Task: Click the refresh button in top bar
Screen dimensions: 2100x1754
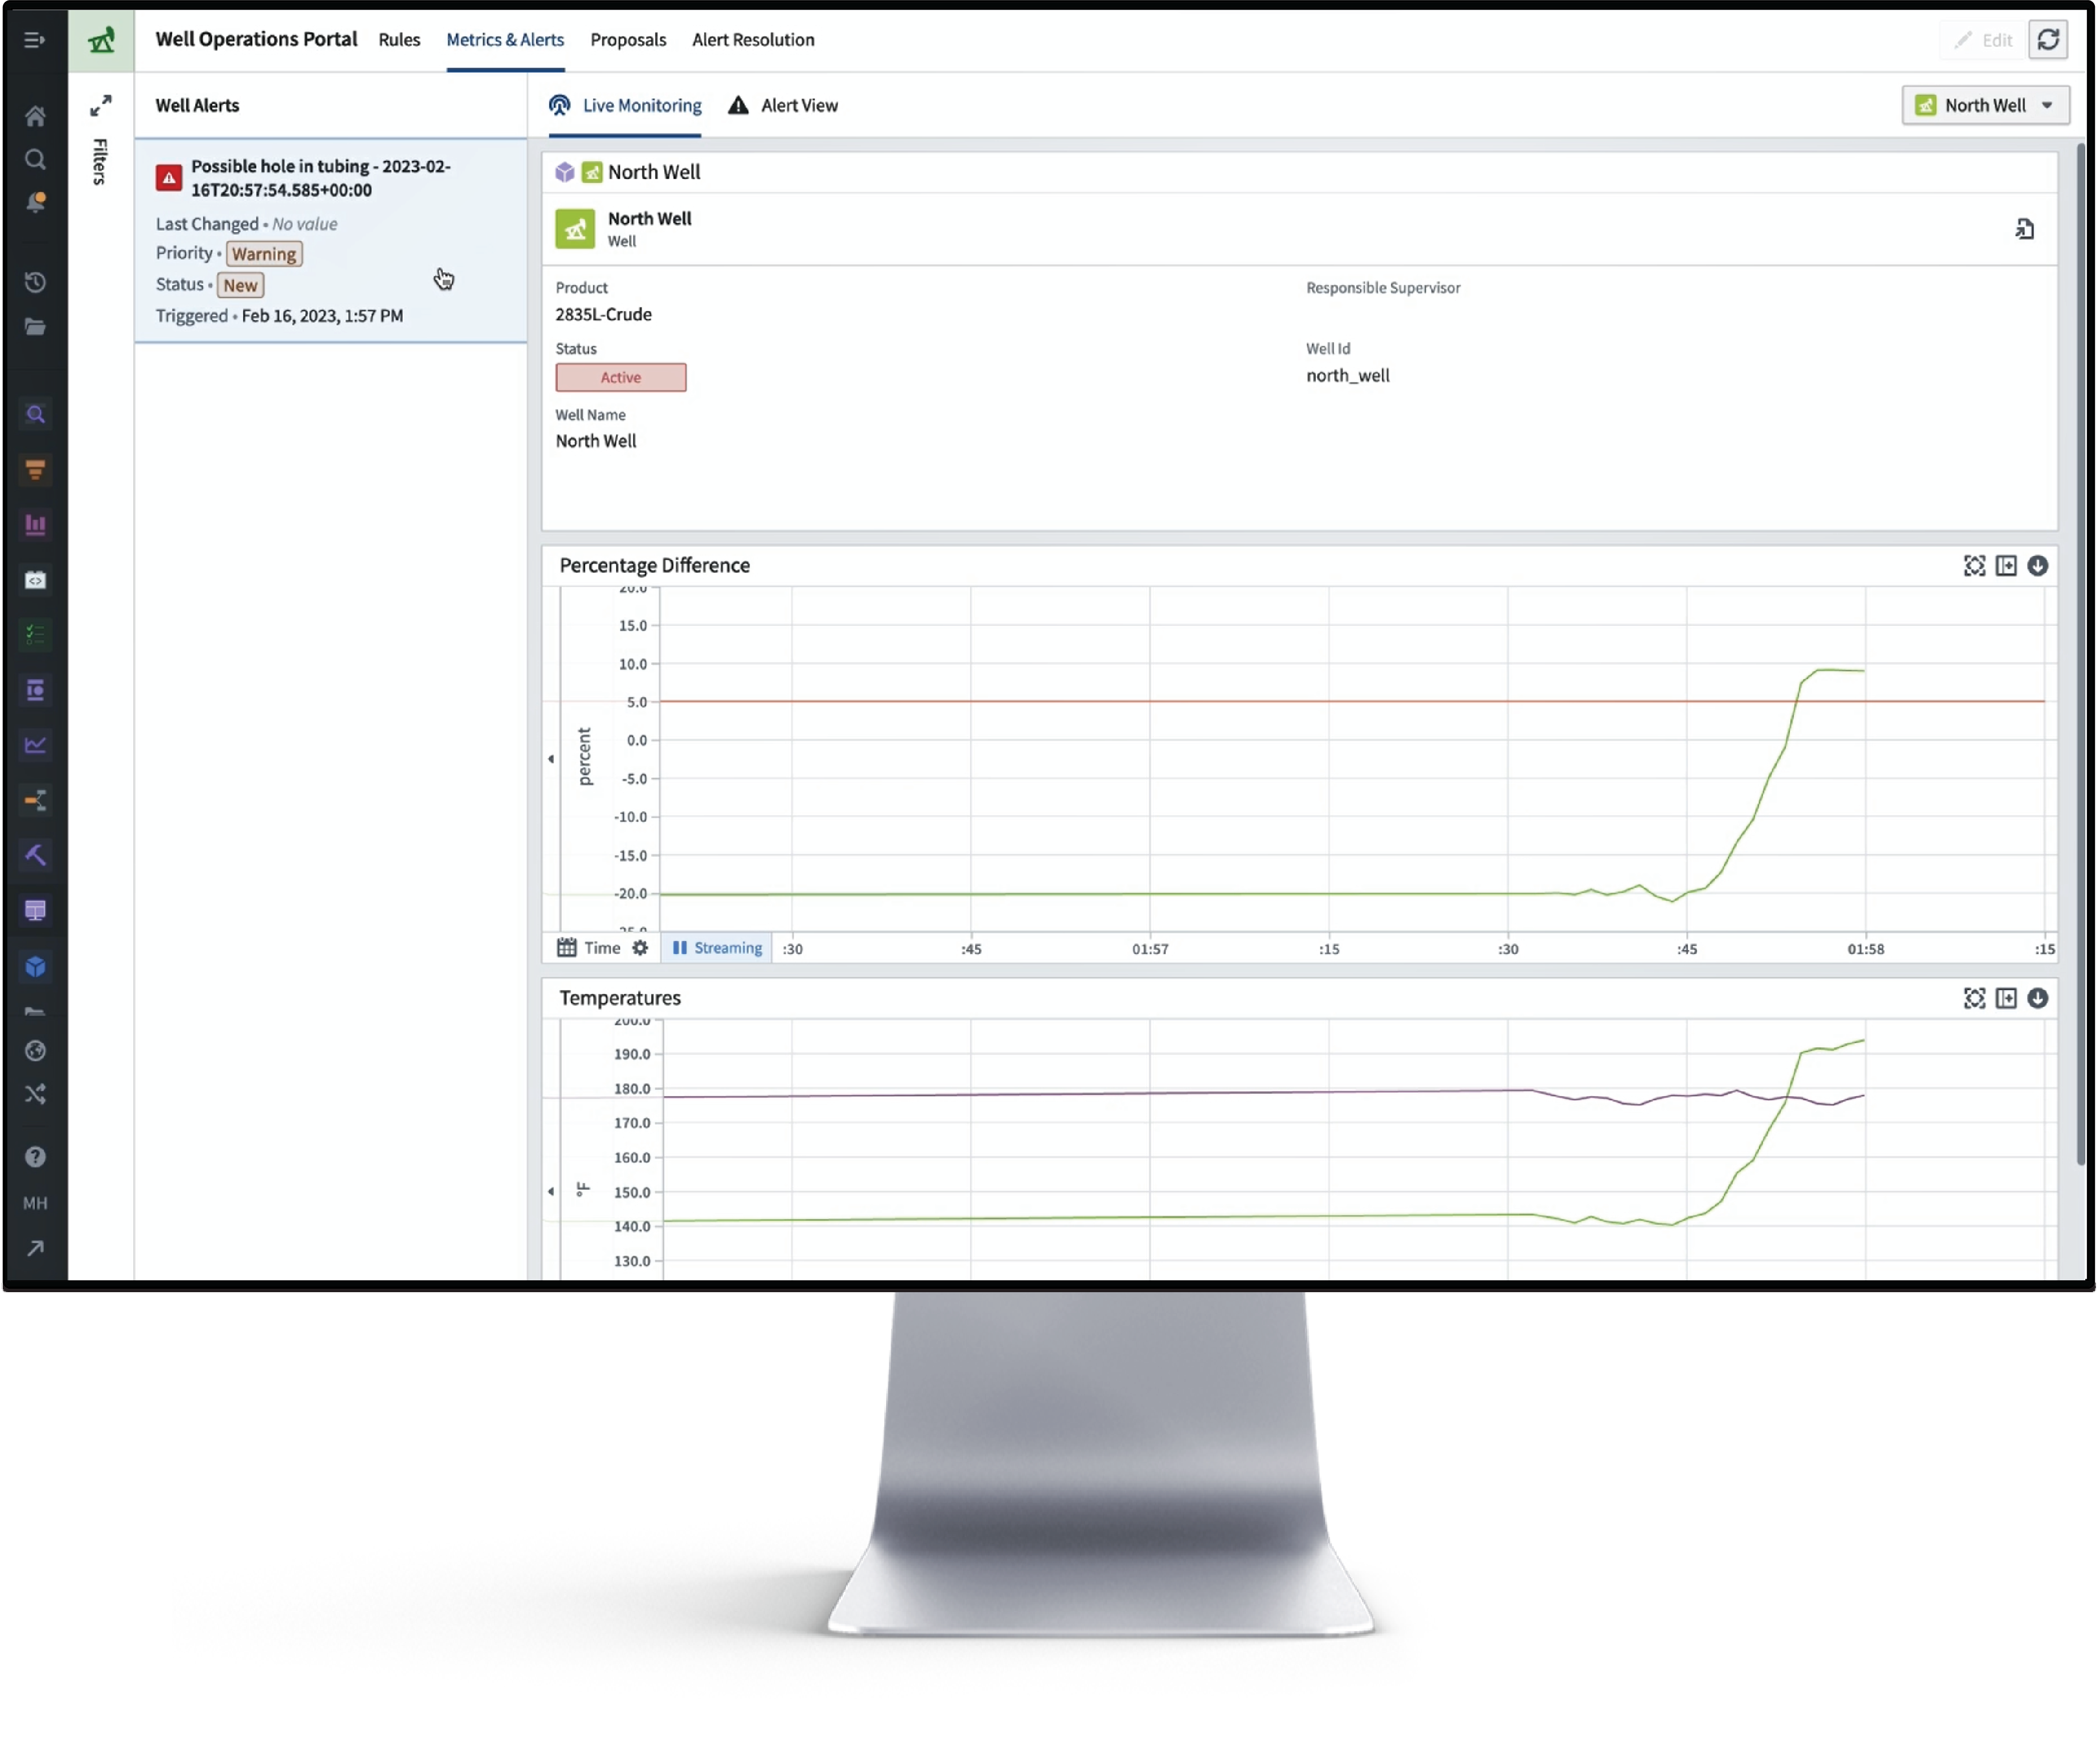Action: click(2048, 40)
